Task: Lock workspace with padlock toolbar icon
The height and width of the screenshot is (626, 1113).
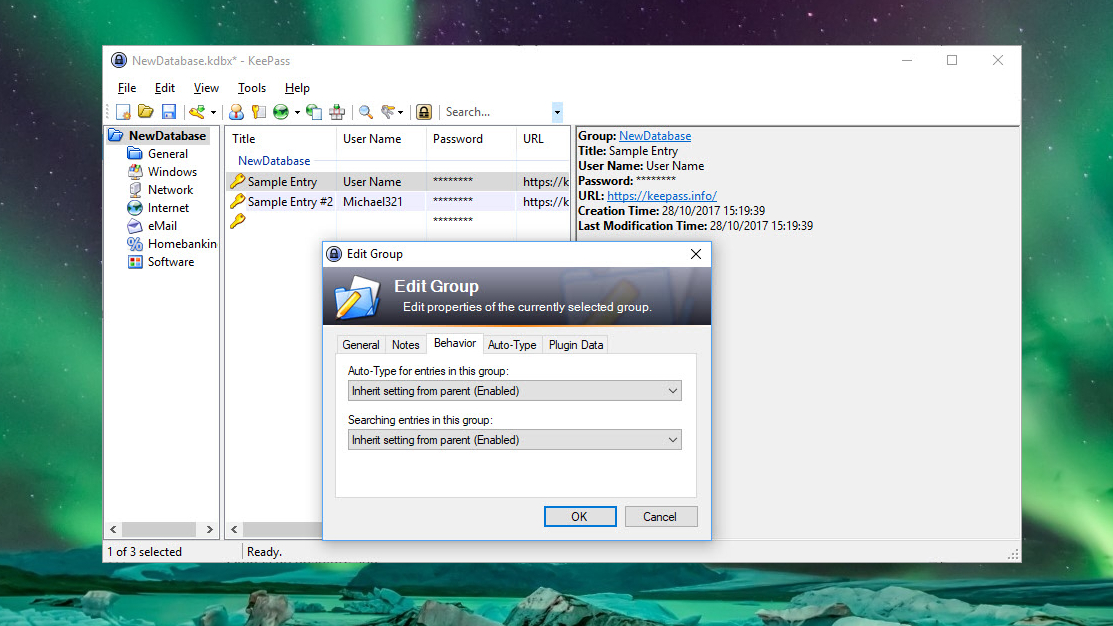Action: (424, 111)
